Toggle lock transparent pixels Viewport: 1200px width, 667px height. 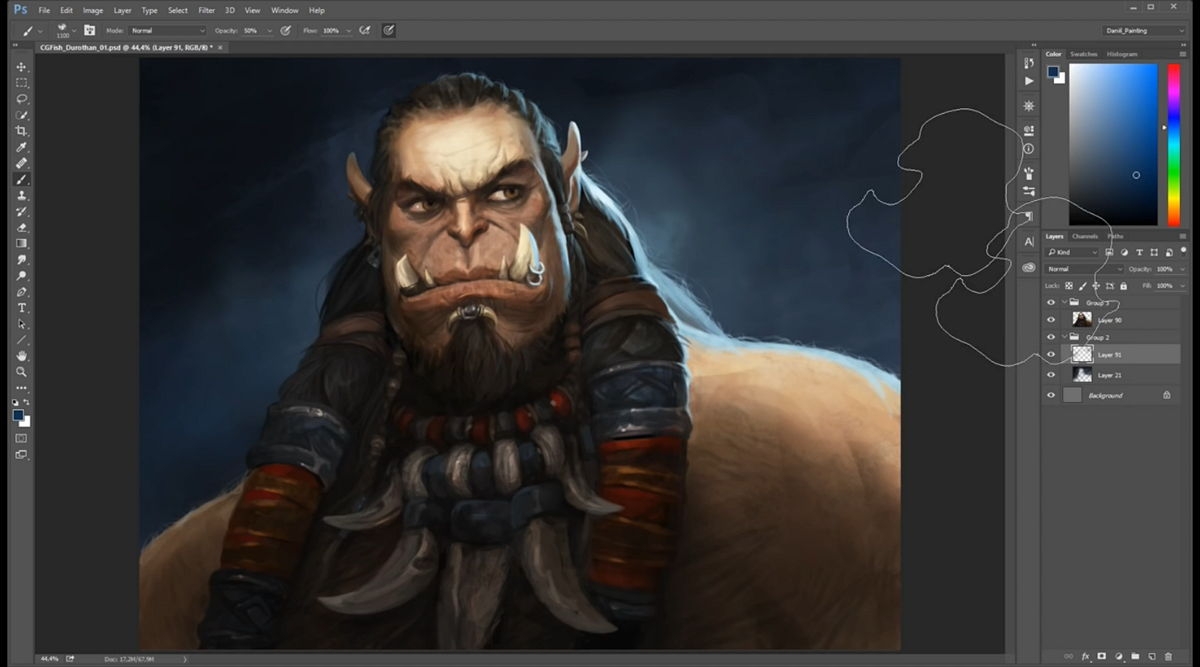pyautogui.click(x=1069, y=286)
